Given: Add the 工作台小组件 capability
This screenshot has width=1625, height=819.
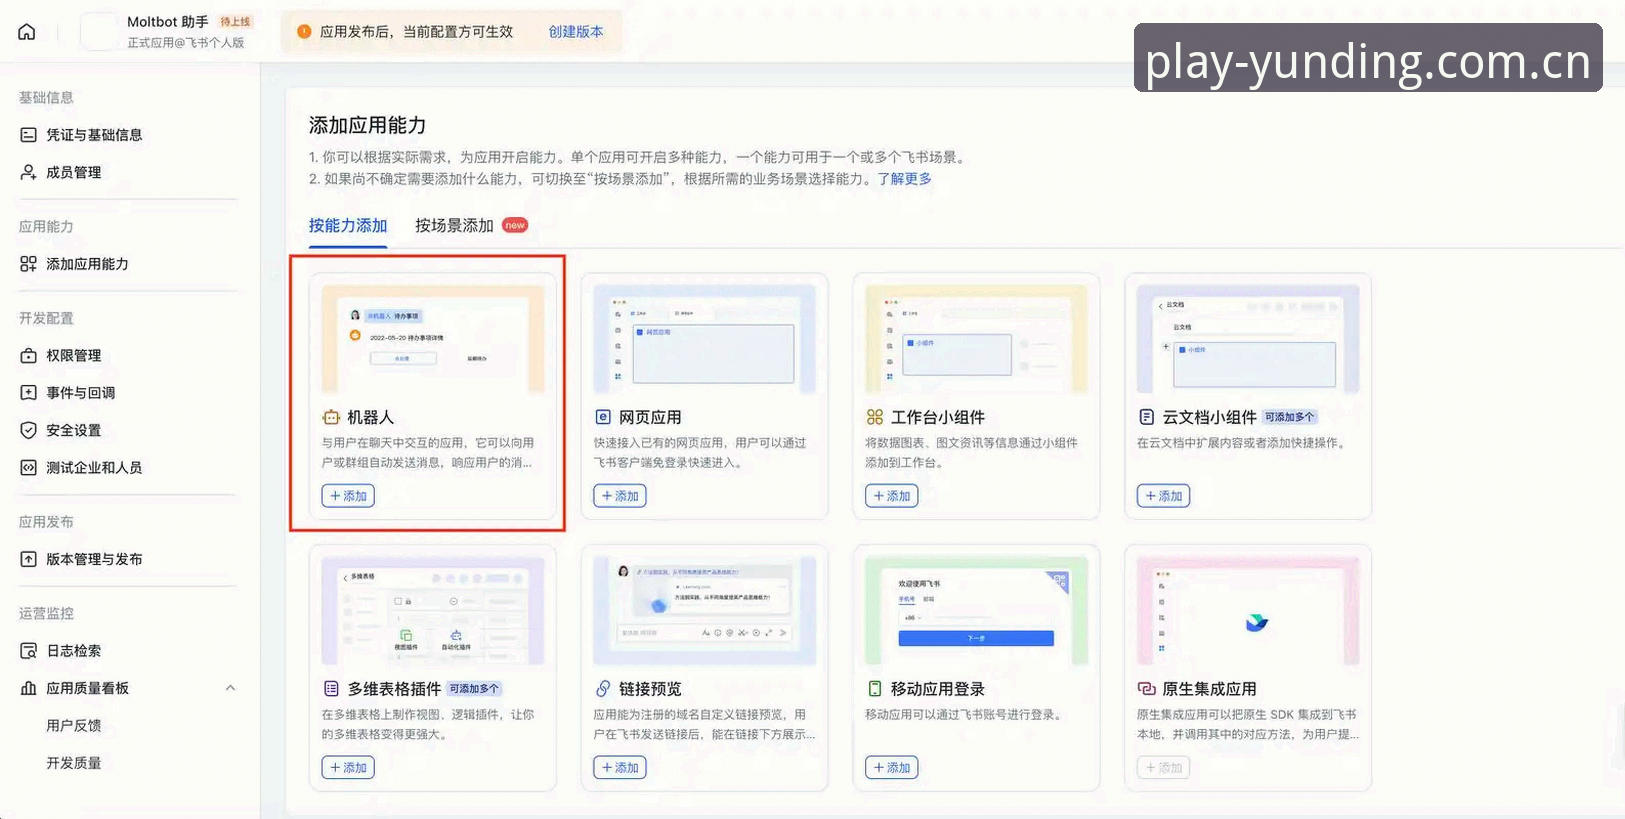Looking at the screenshot, I should [x=892, y=496].
